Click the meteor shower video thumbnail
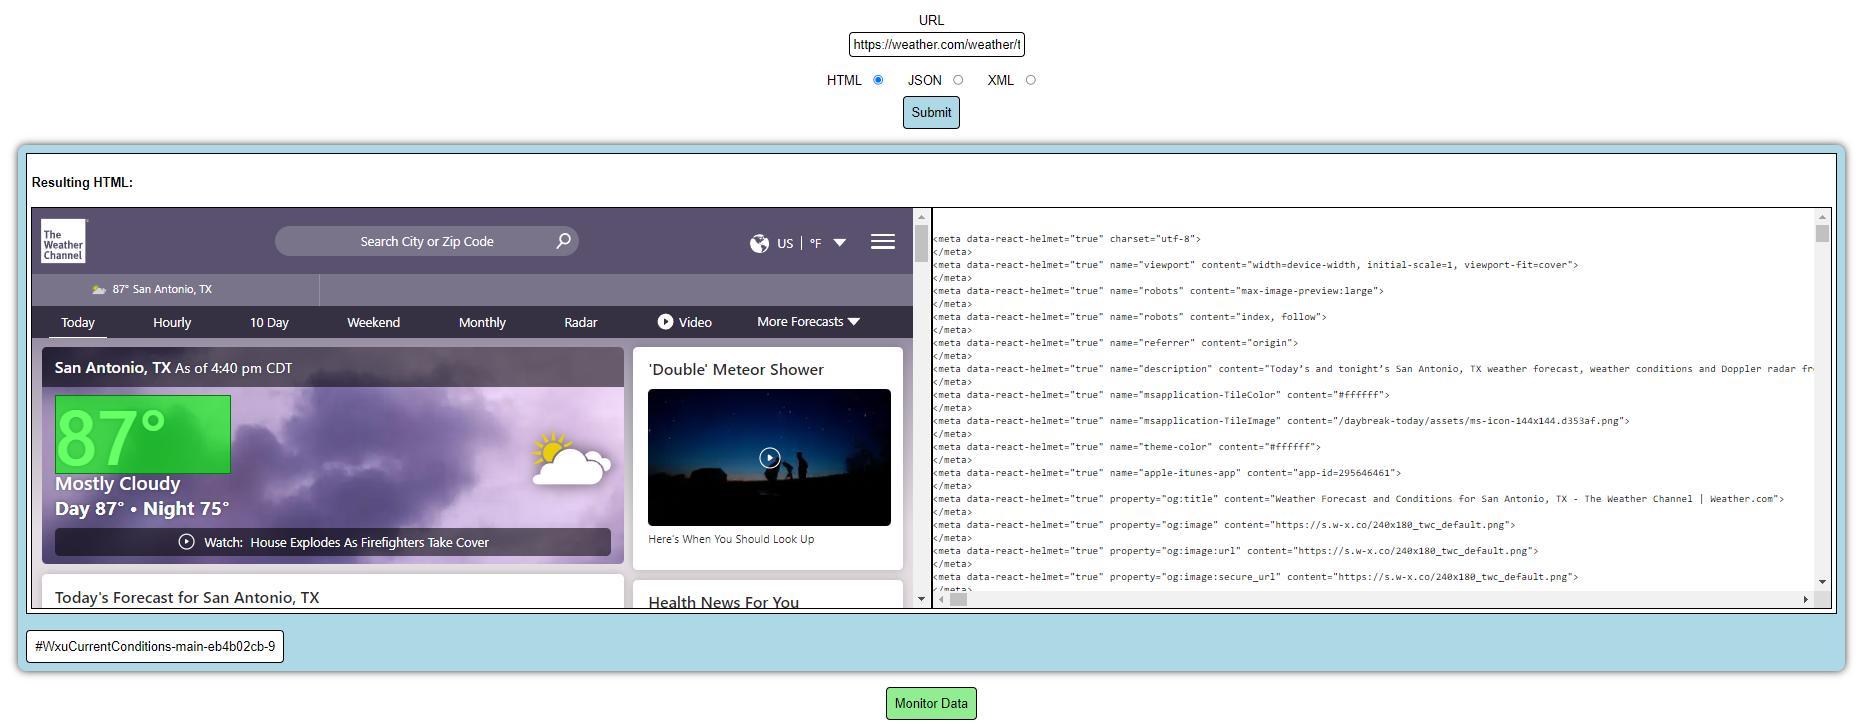1865x724 pixels. [769, 457]
